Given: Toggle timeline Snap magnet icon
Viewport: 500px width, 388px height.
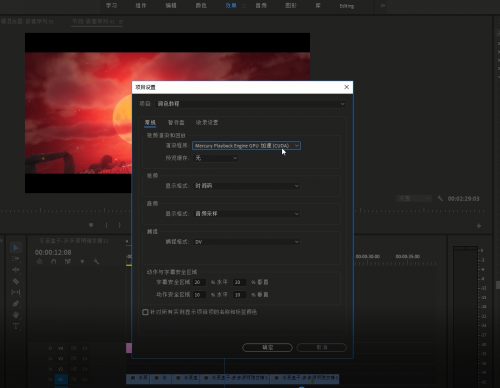Looking at the screenshot, I should 54,262.
